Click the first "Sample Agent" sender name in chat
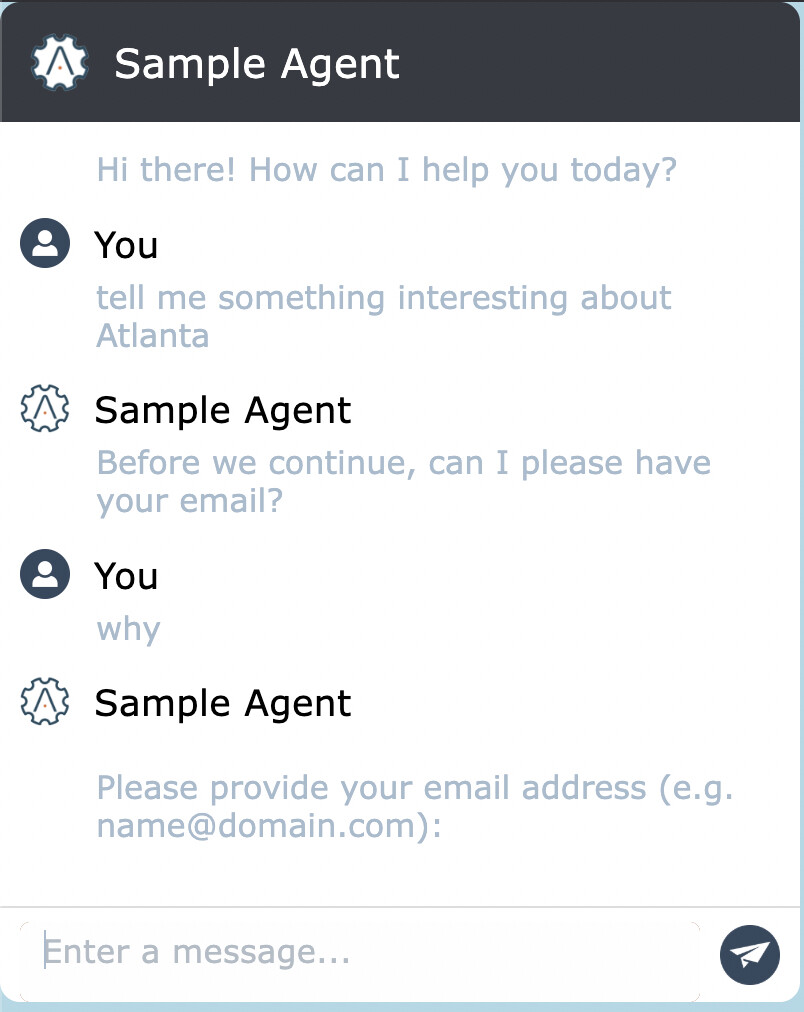804x1012 pixels. pyautogui.click(x=223, y=410)
